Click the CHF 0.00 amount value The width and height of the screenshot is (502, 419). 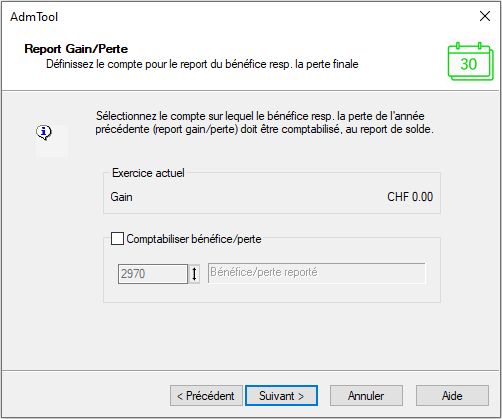[410, 197]
